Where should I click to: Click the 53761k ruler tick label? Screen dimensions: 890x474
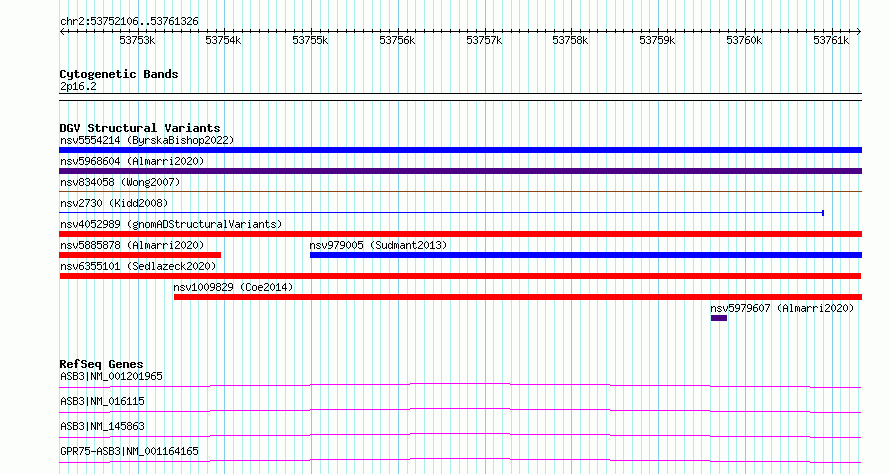tap(831, 40)
